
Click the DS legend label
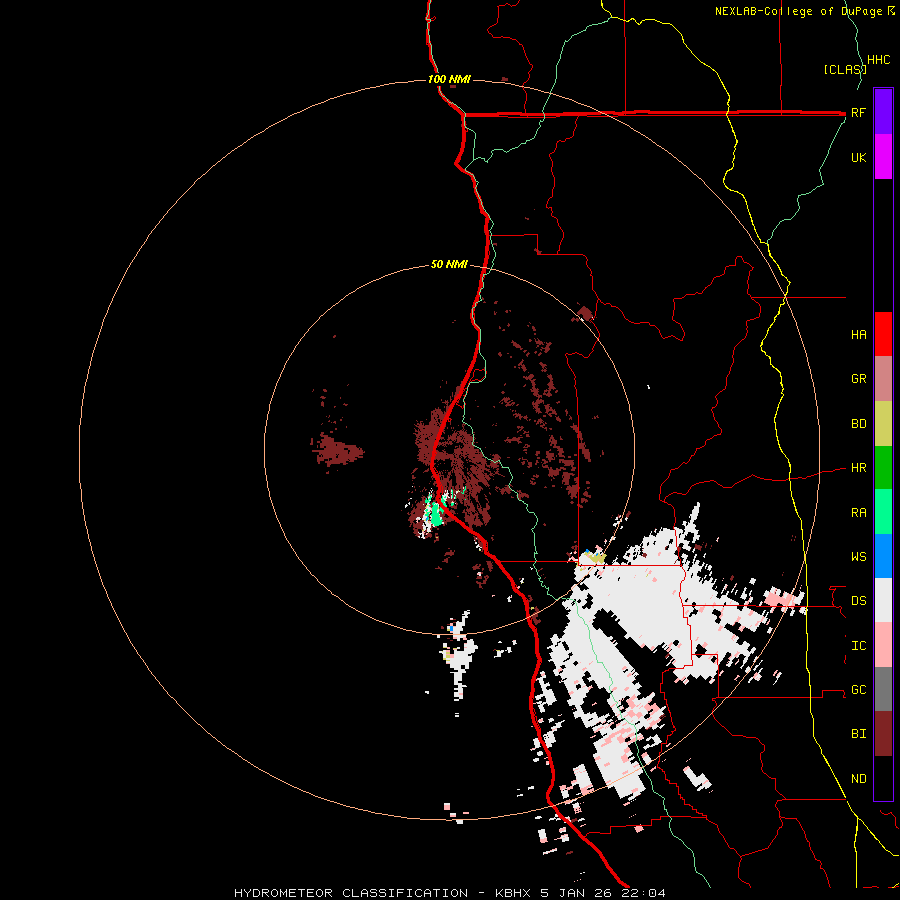tap(858, 600)
